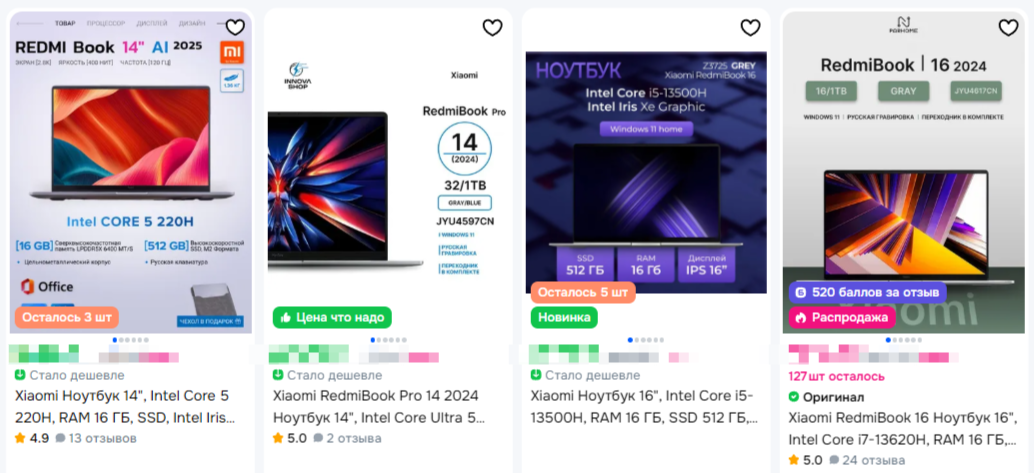
Task: Click the green 'Оригинал' verified checkmark icon
Action: [x=794, y=397]
